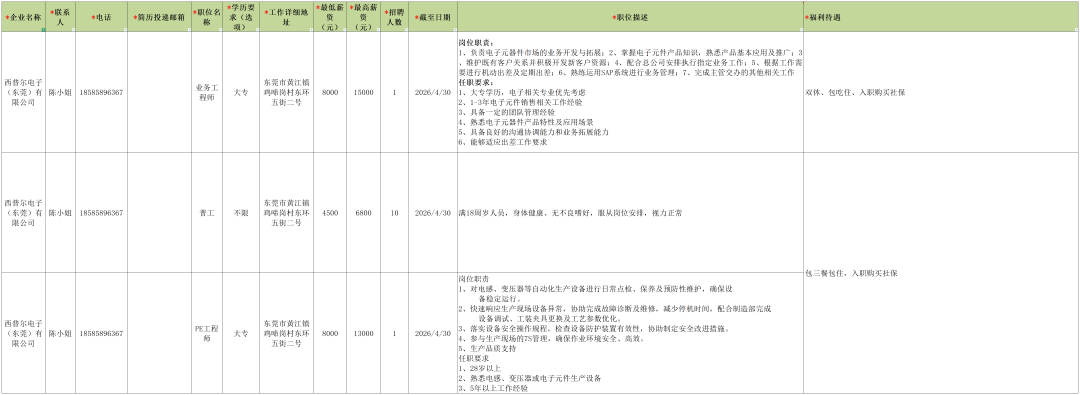Select the 招聘人数 header cell
The width and height of the screenshot is (1080, 395).
pos(395,17)
